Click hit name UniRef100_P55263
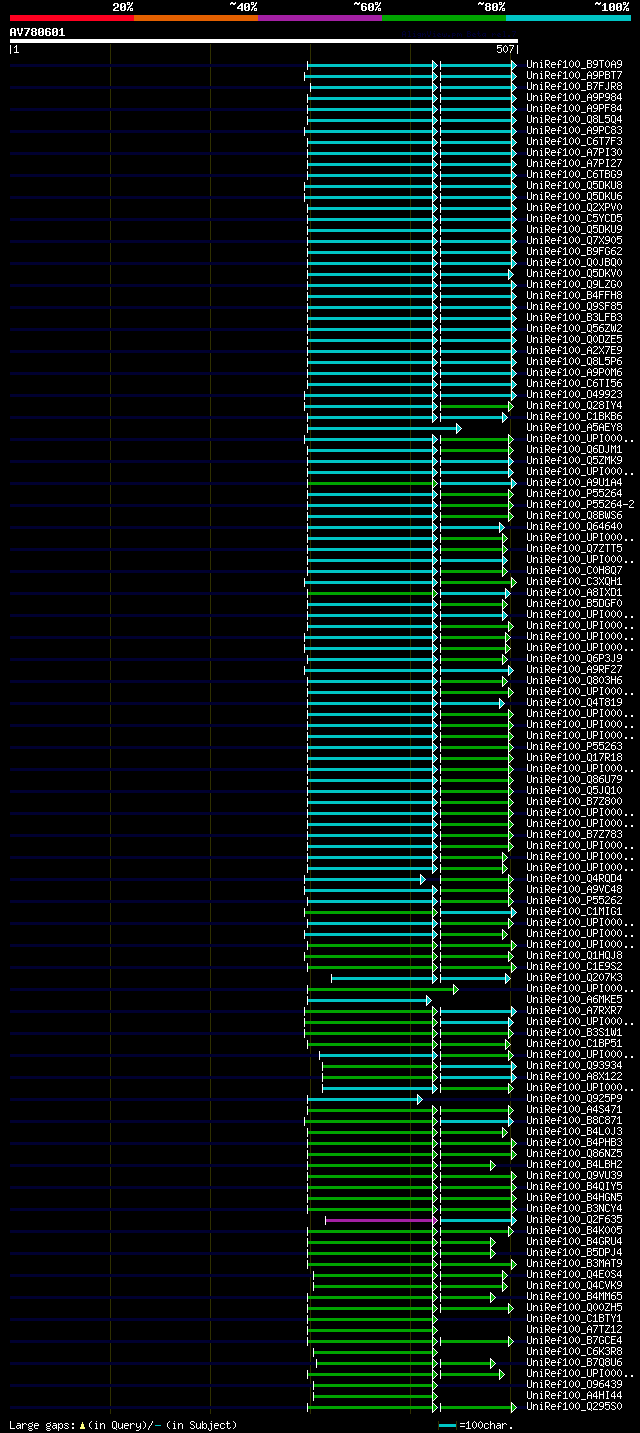Screen dimensions: 640x1433 574,747
